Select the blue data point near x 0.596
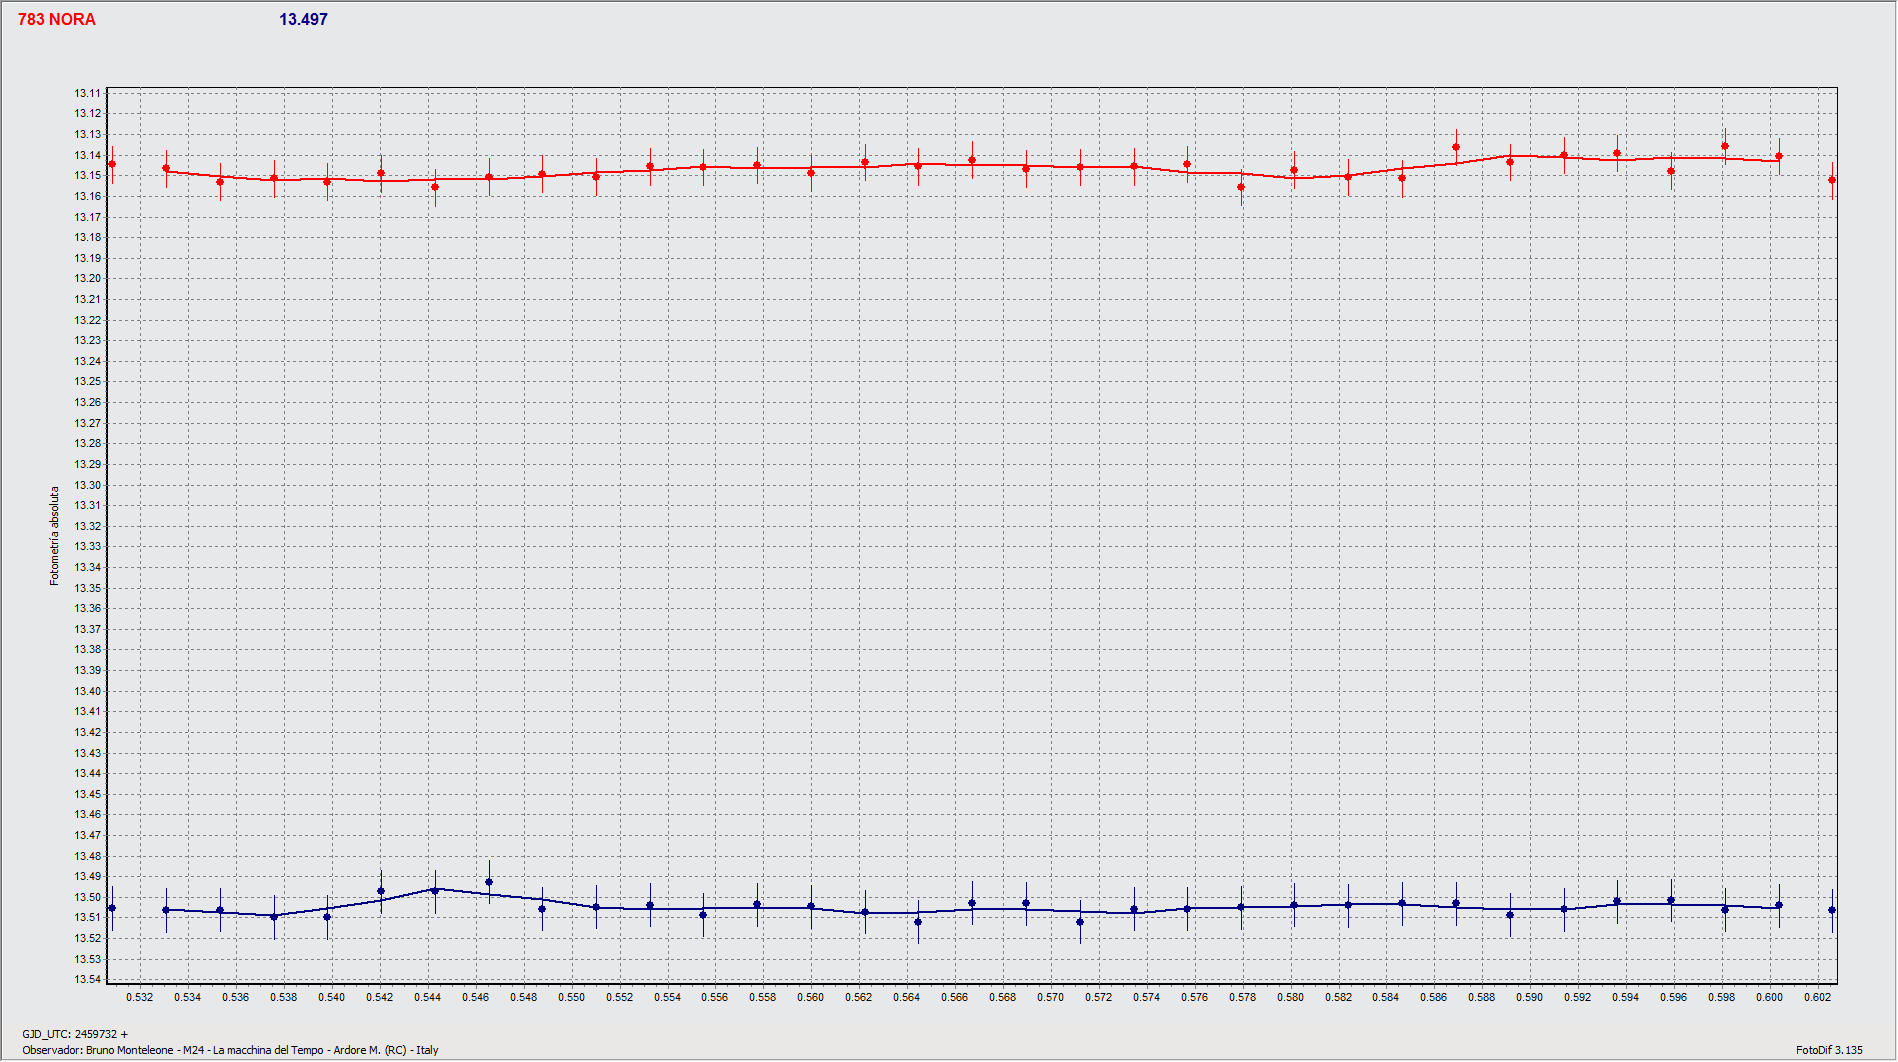 [x=1671, y=900]
